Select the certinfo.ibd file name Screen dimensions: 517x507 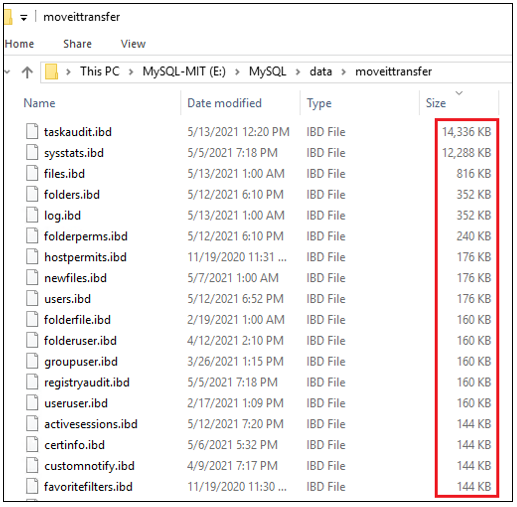coord(74,445)
